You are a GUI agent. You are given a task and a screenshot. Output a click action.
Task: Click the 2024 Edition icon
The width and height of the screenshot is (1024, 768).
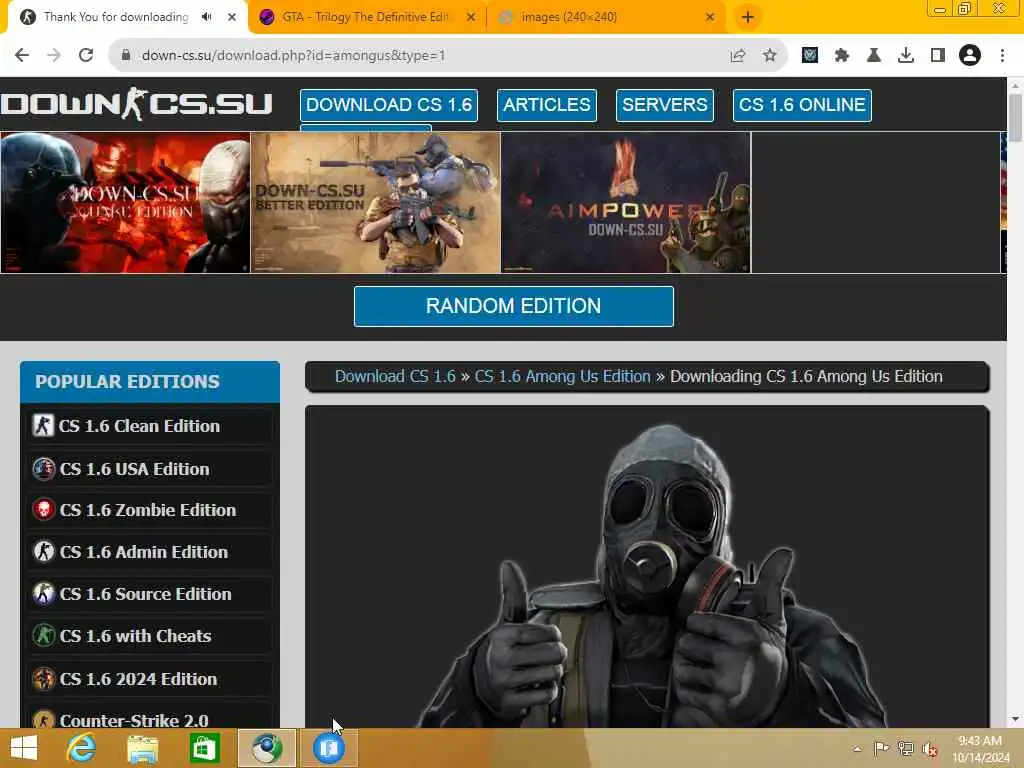tap(43, 679)
